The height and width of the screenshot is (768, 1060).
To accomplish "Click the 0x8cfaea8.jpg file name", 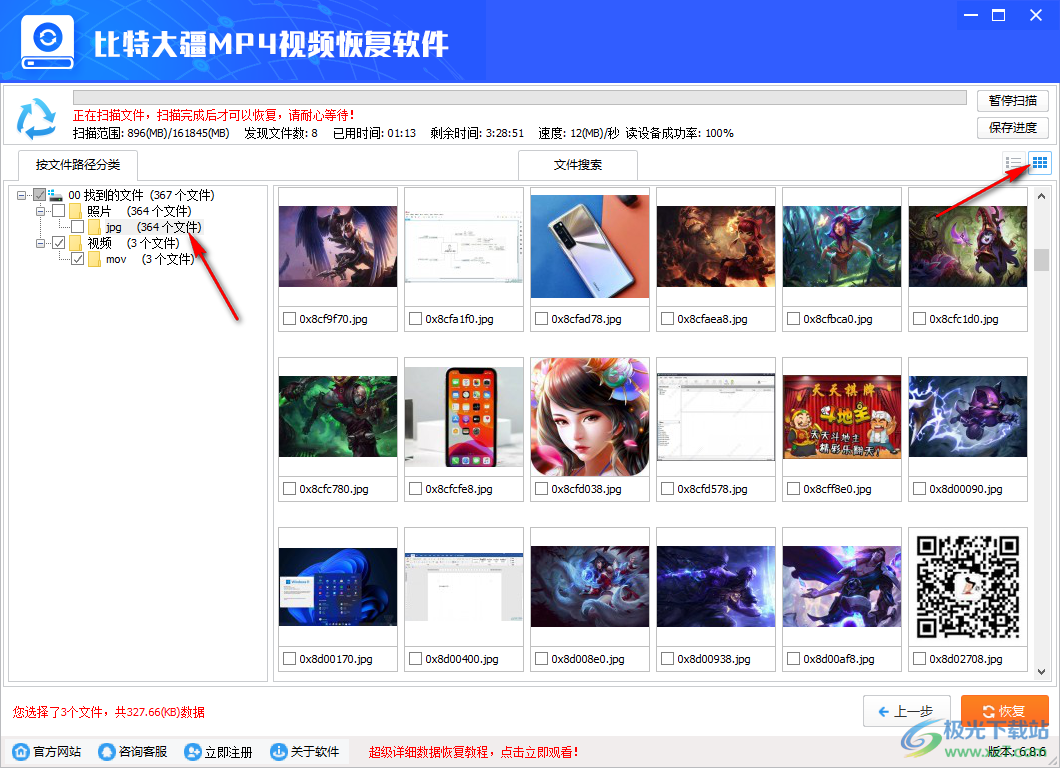I will tap(713, 319).
